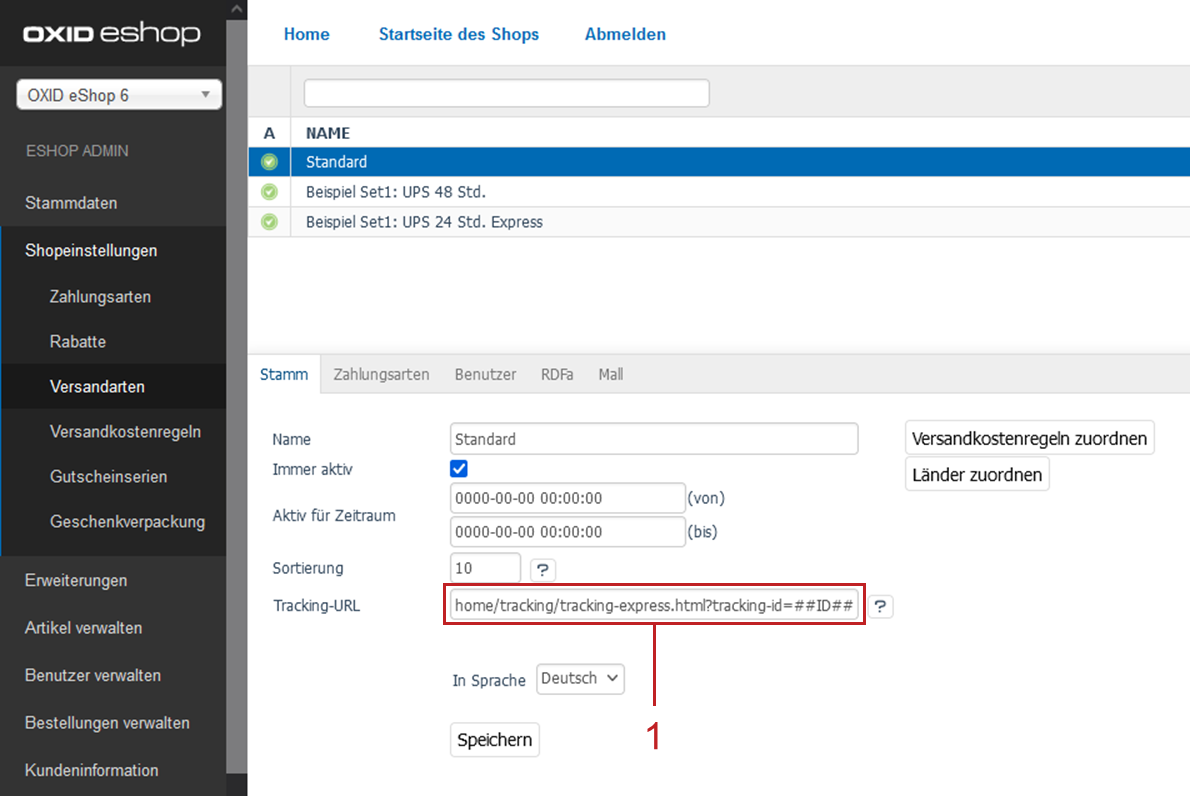Viewport: 1190px width, 796px height.
Task: Click the Tracking-URL input field
Action: click(x=653, y=606)
